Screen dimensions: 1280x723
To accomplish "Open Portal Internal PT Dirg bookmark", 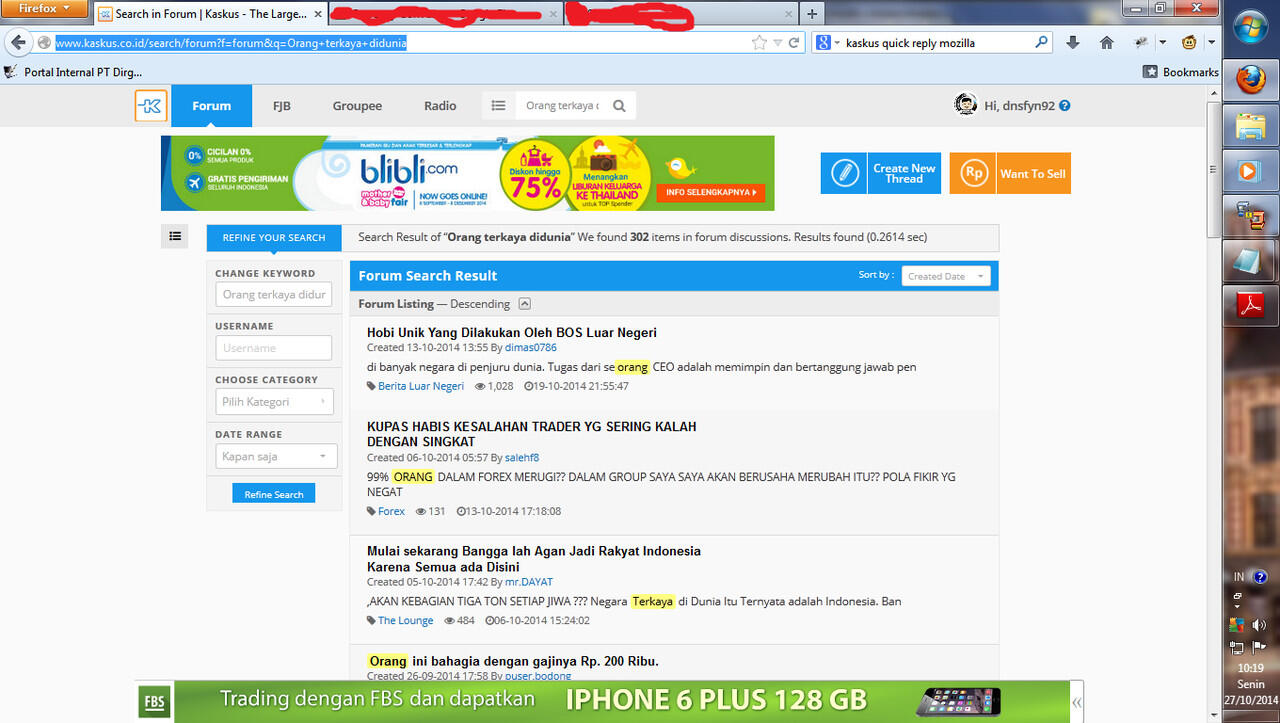I will pos(74,72).
